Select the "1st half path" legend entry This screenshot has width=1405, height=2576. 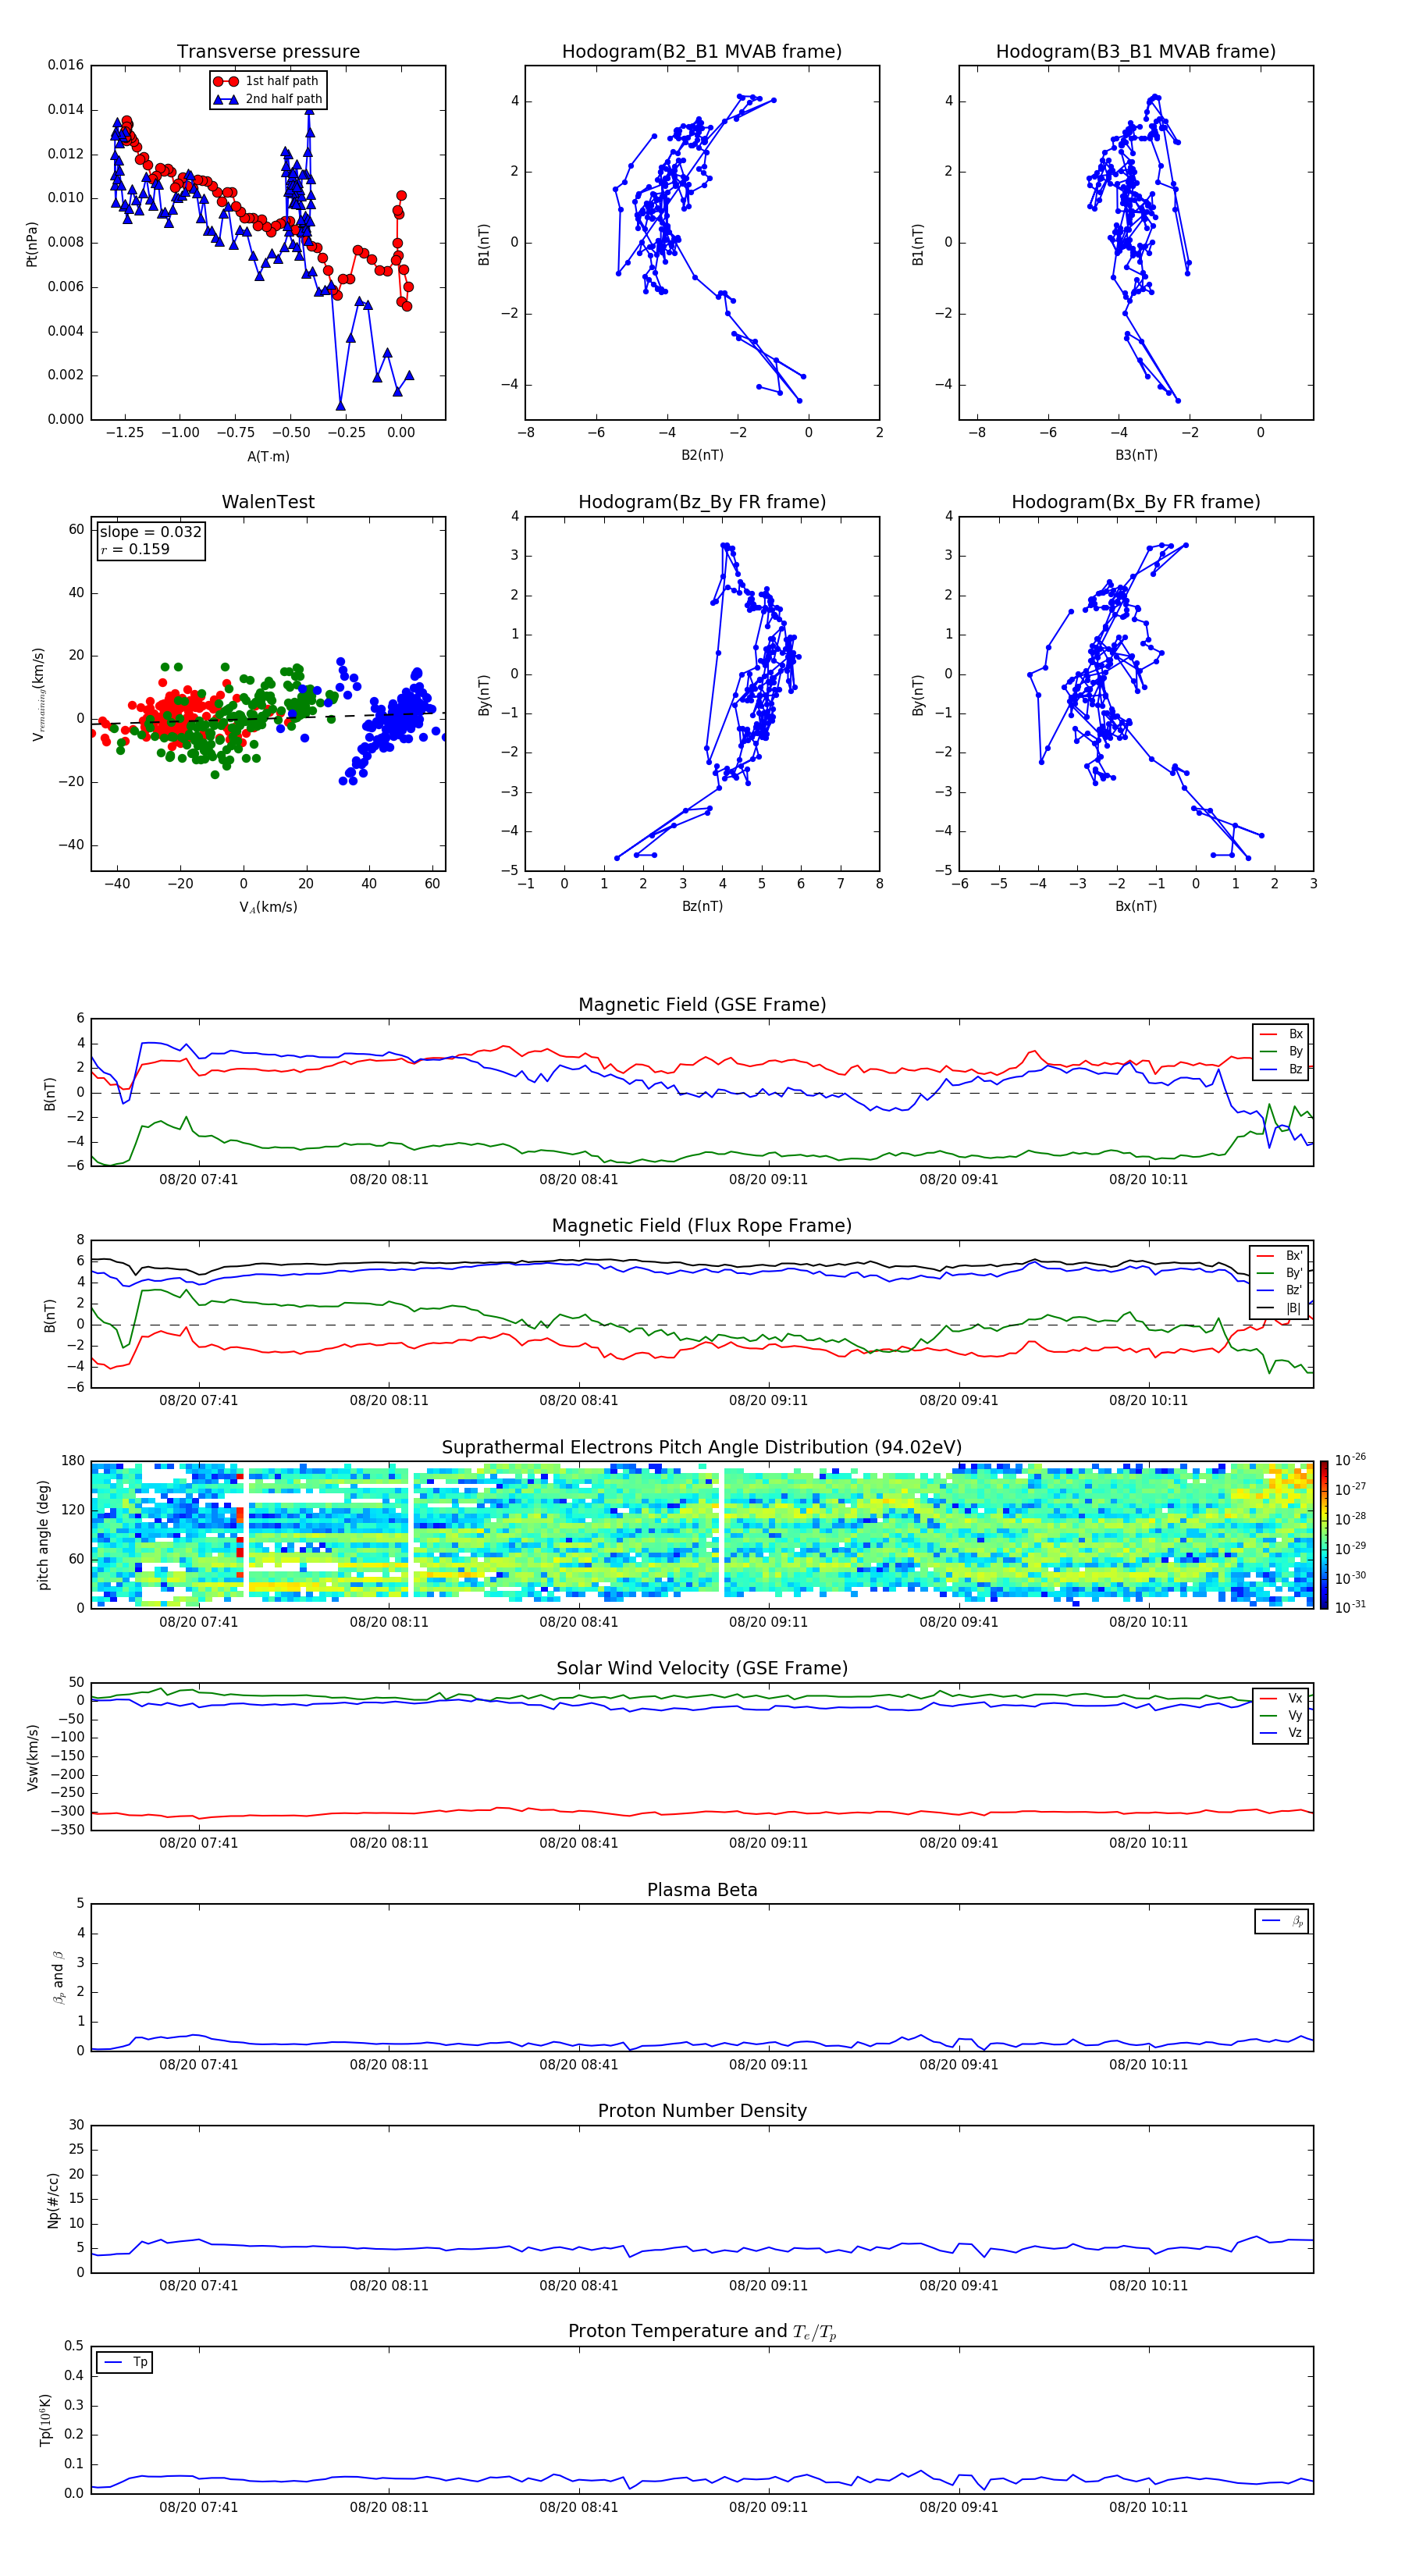coord(266,81)
